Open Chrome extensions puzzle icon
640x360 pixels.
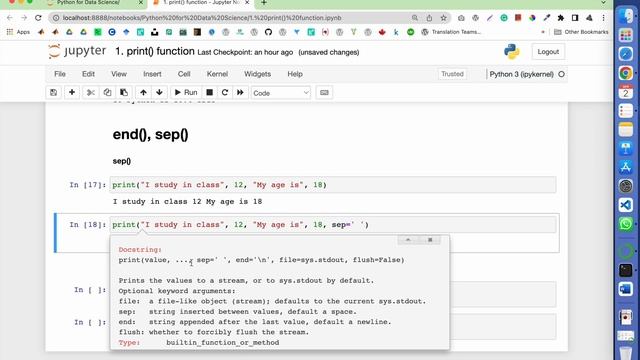pos(561,18)
